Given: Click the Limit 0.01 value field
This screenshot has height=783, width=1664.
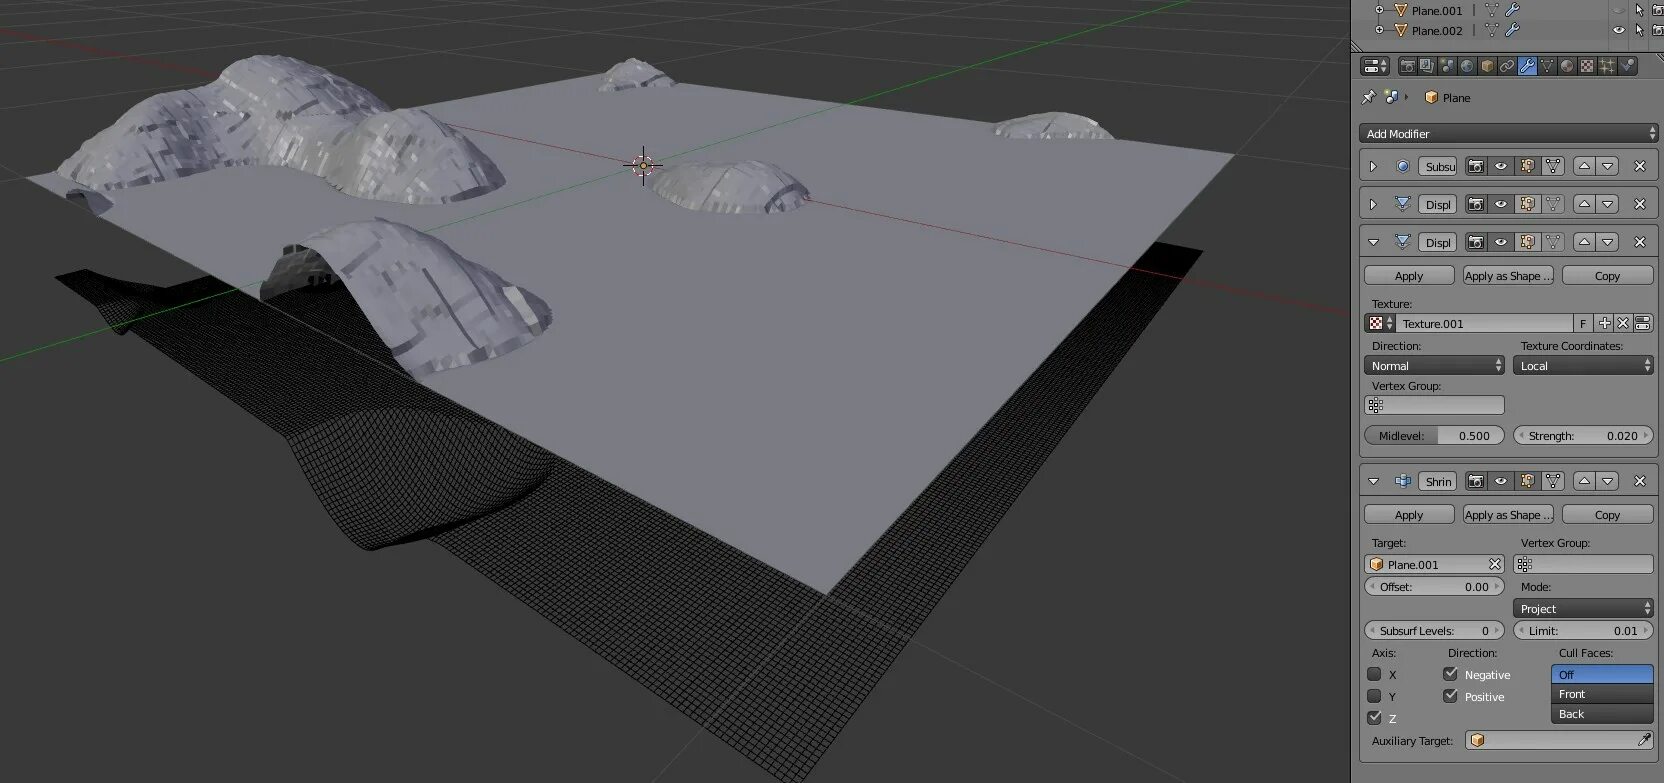Looking at the screenshot, I should (1583, 630).
